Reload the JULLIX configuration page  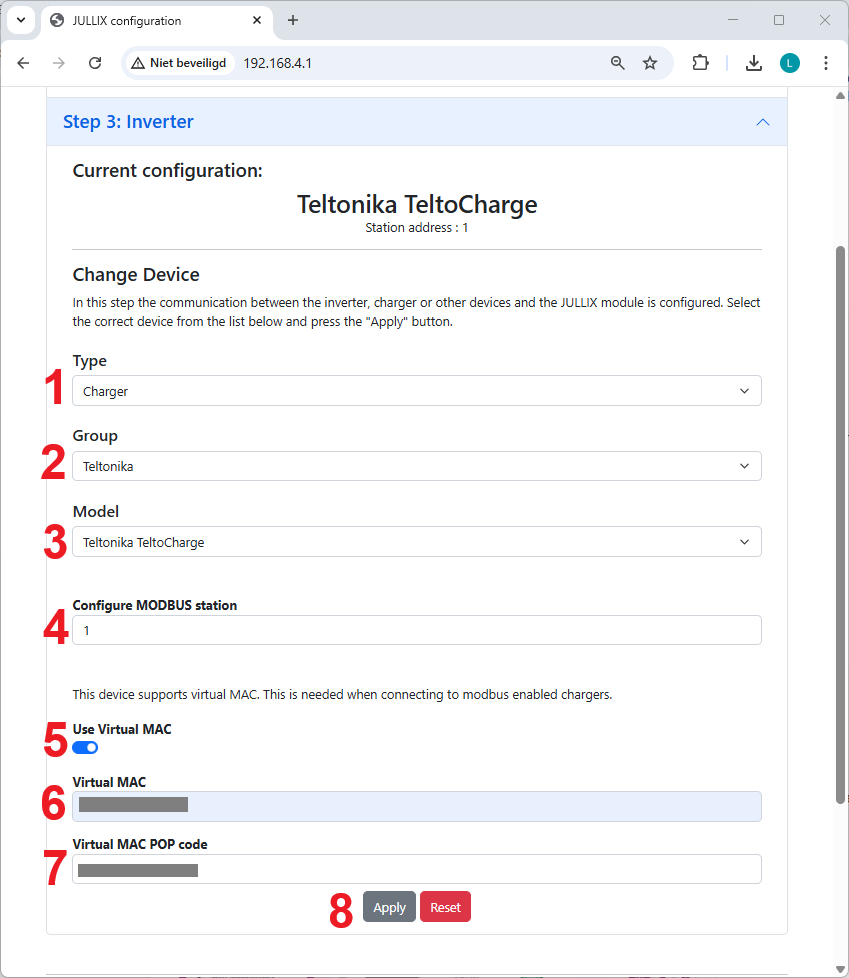[95, 63]
